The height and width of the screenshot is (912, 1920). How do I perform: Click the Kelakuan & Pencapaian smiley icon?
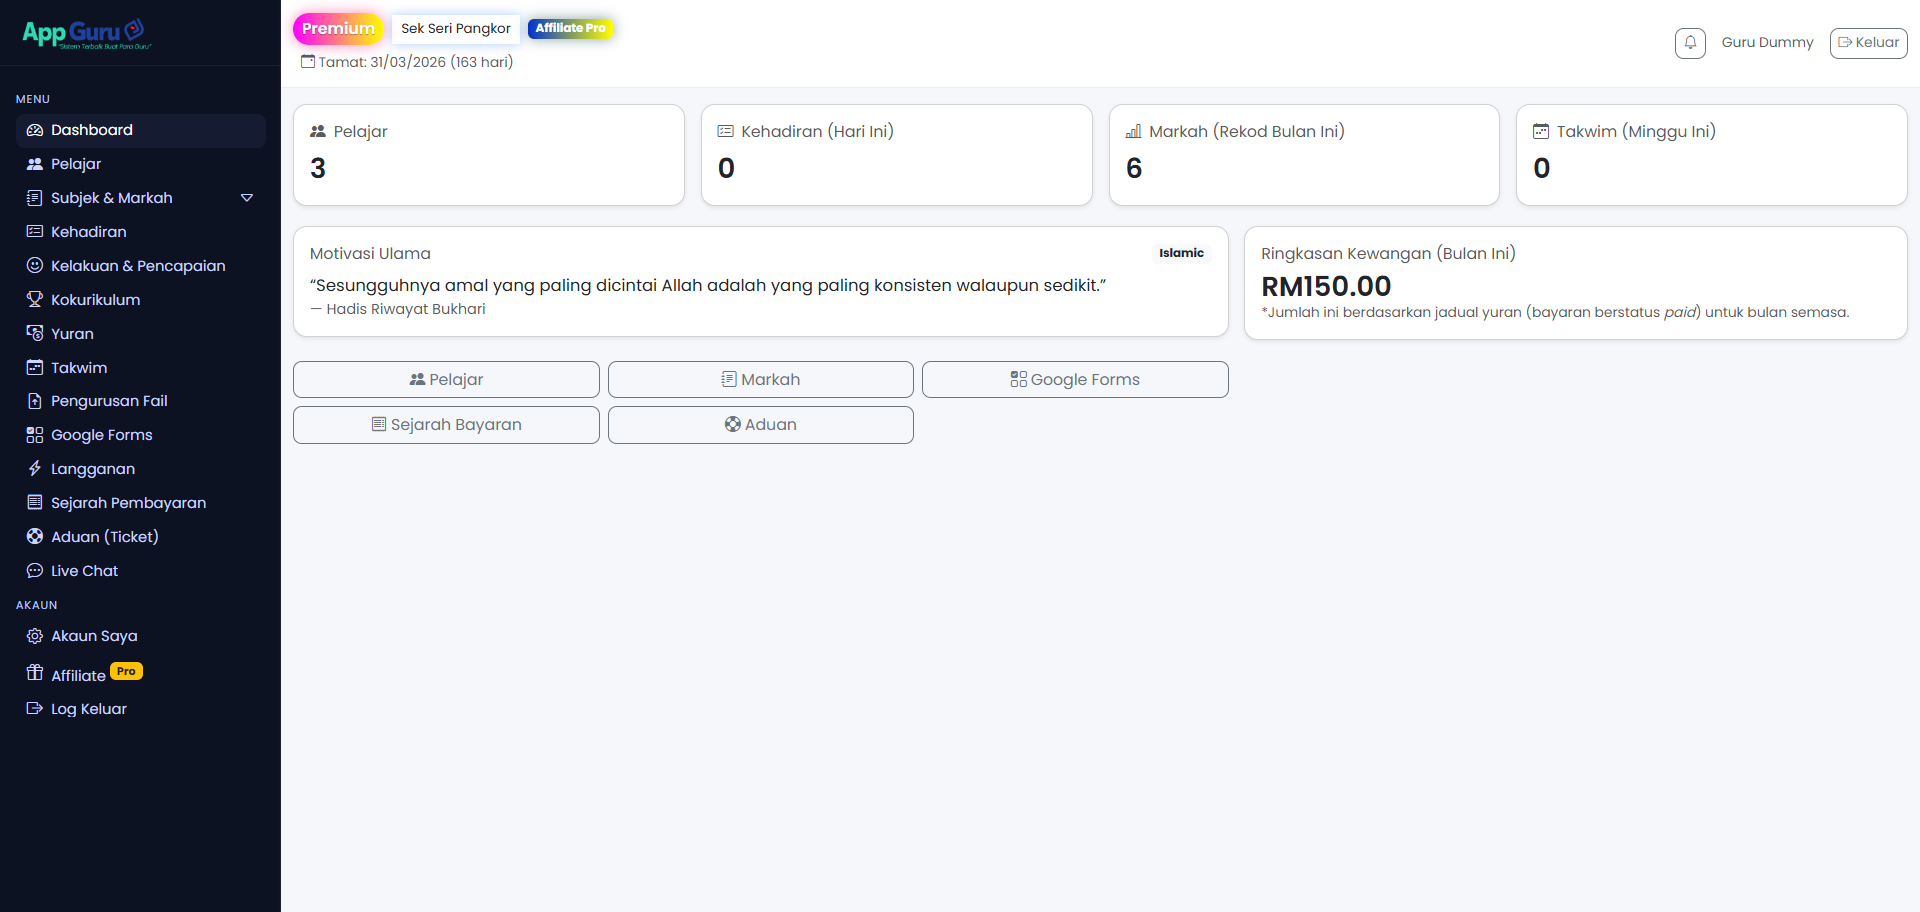35,266
